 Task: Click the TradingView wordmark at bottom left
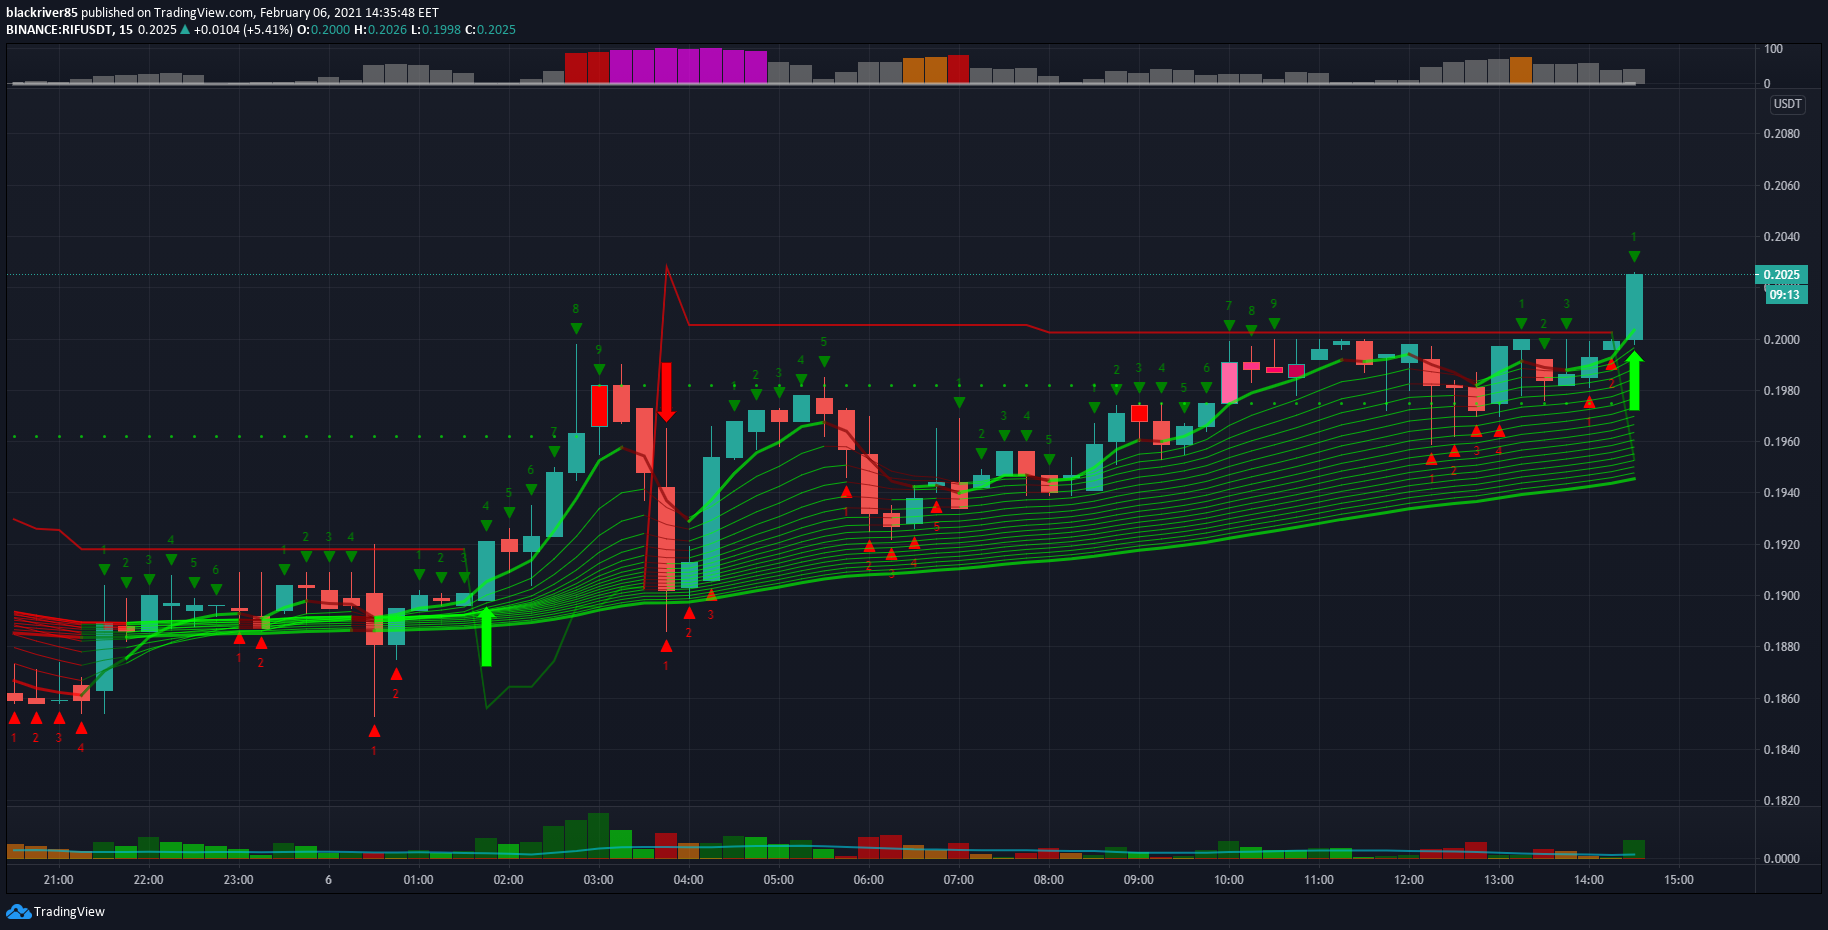click(69, 911)
